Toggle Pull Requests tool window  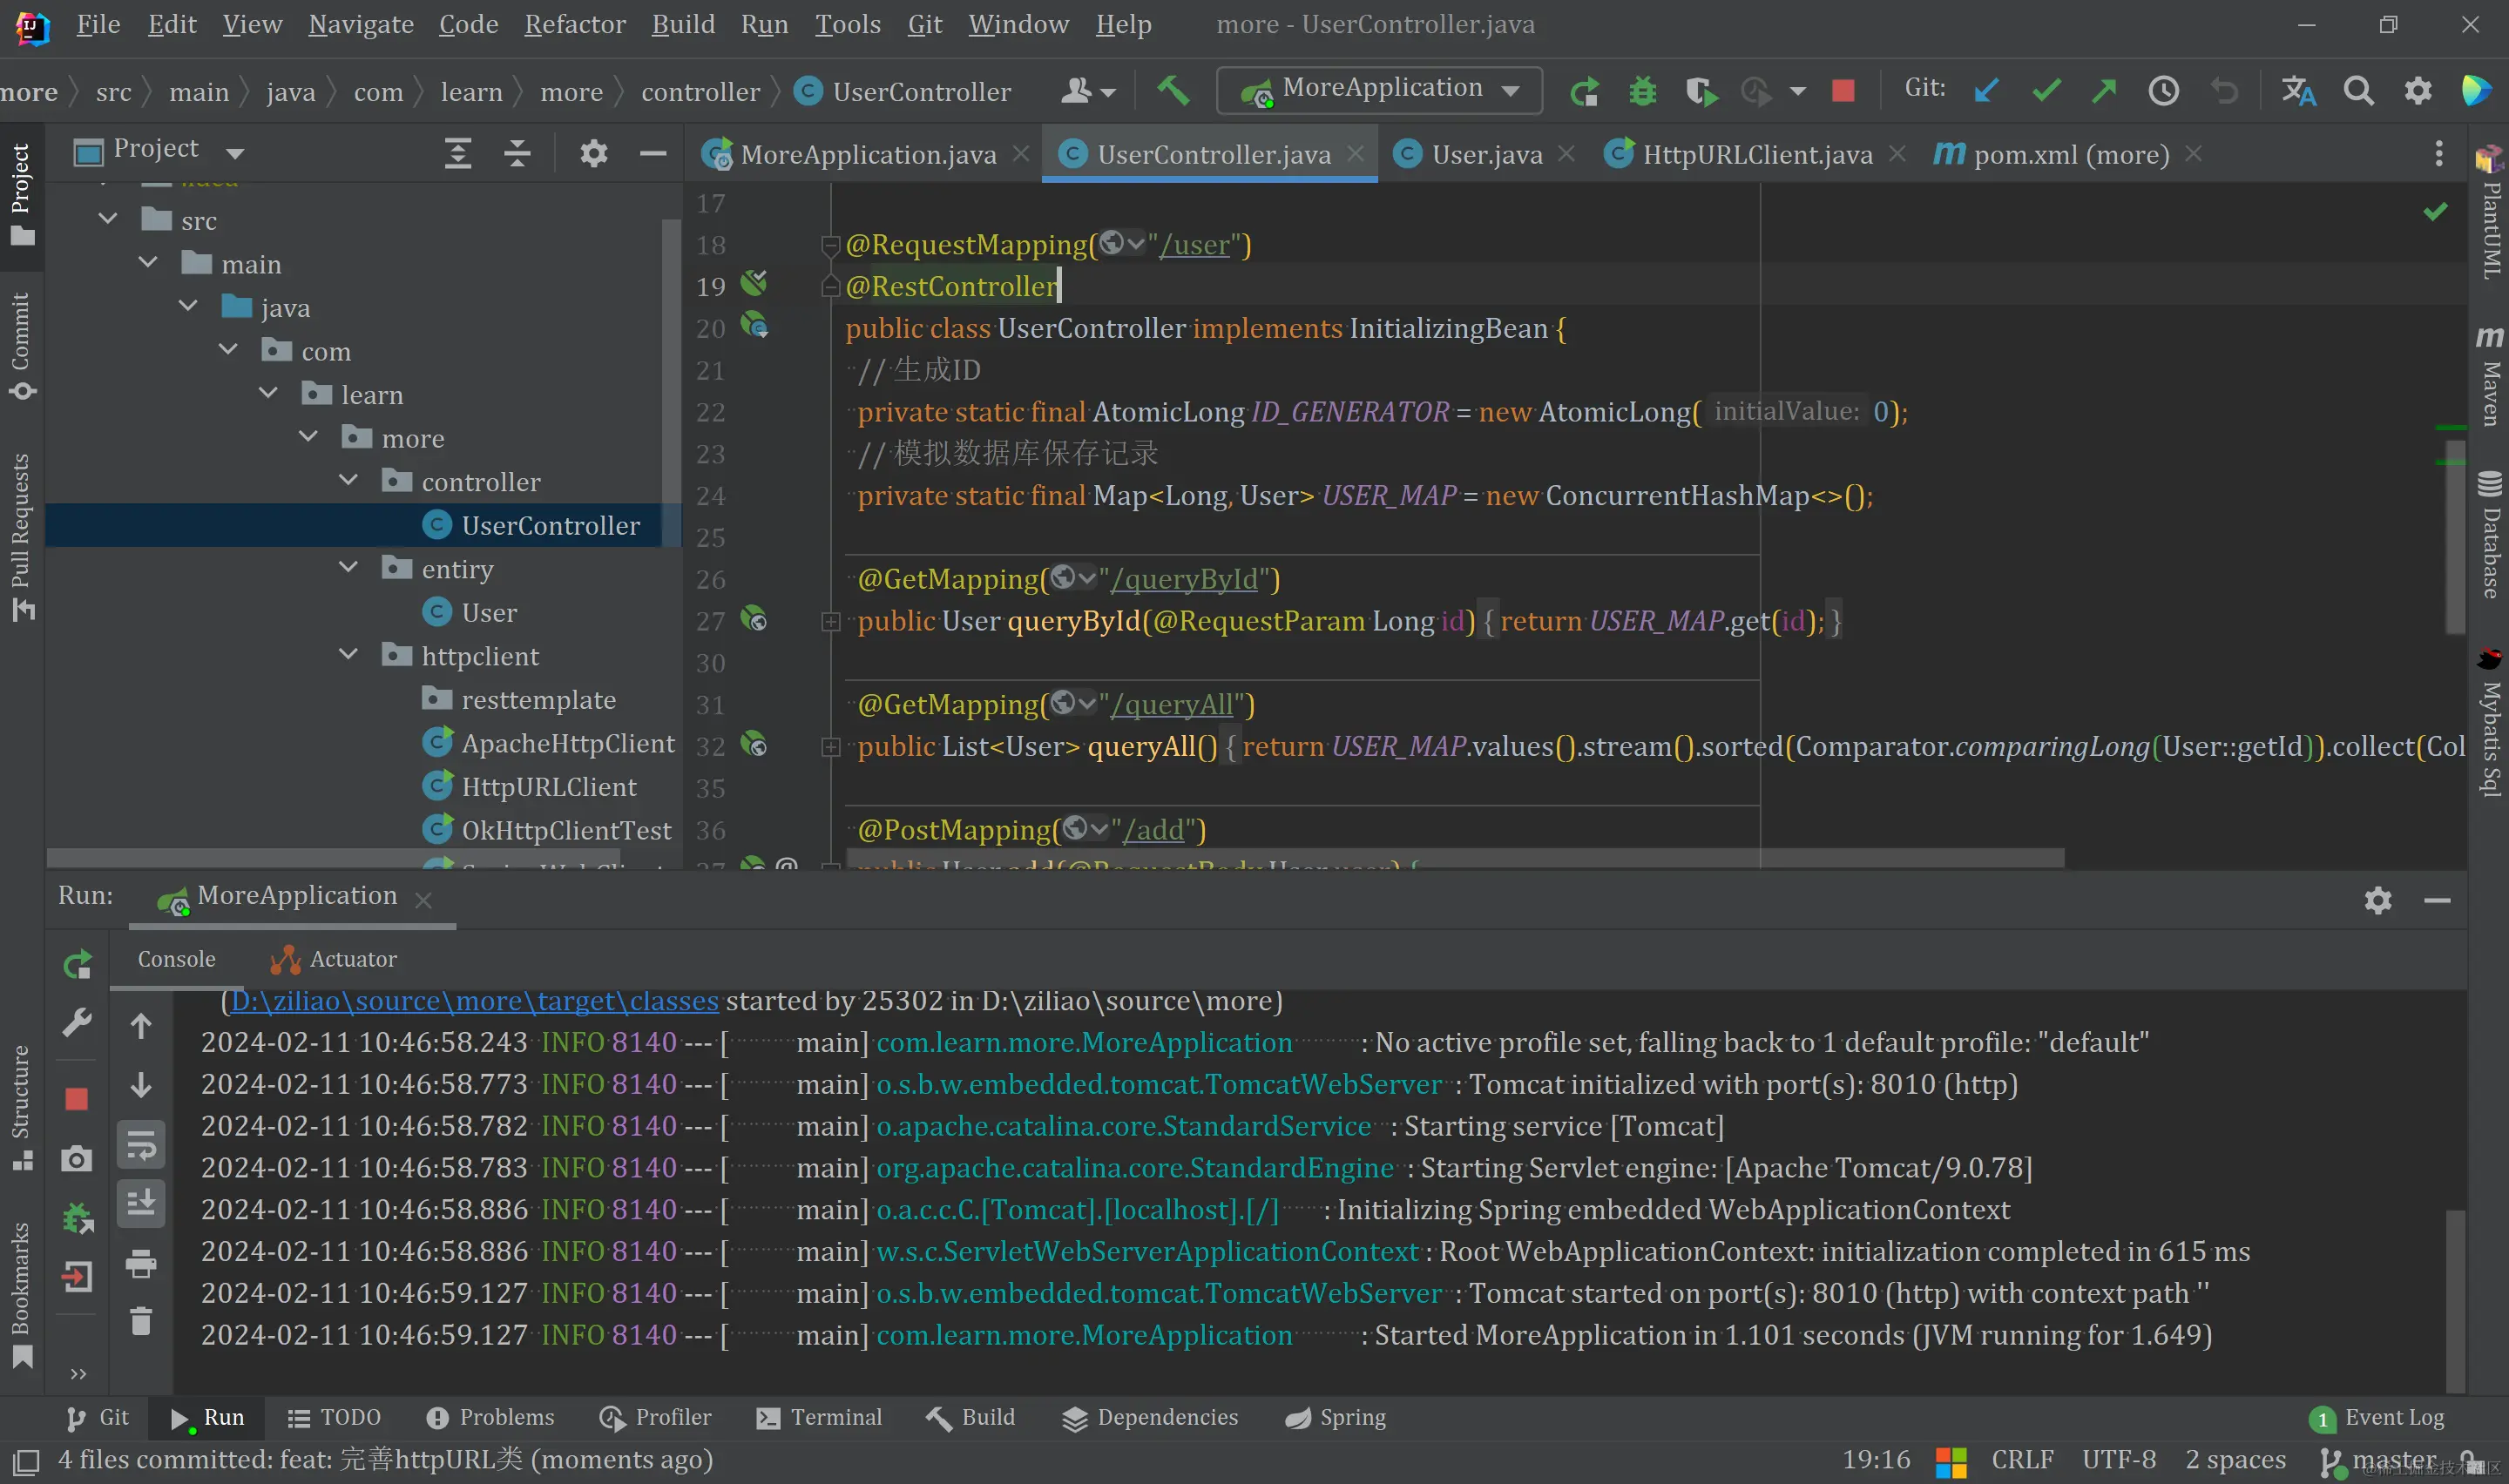click(22, 537)
